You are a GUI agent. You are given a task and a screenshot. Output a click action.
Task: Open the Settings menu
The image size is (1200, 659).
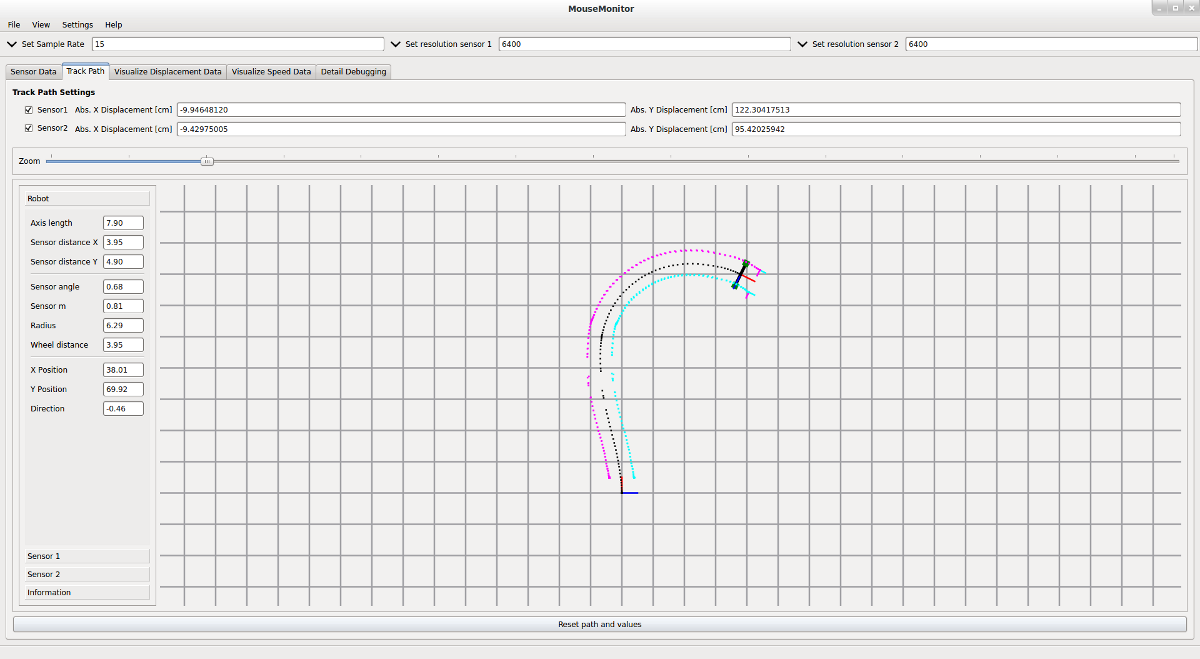coord(77,24)
